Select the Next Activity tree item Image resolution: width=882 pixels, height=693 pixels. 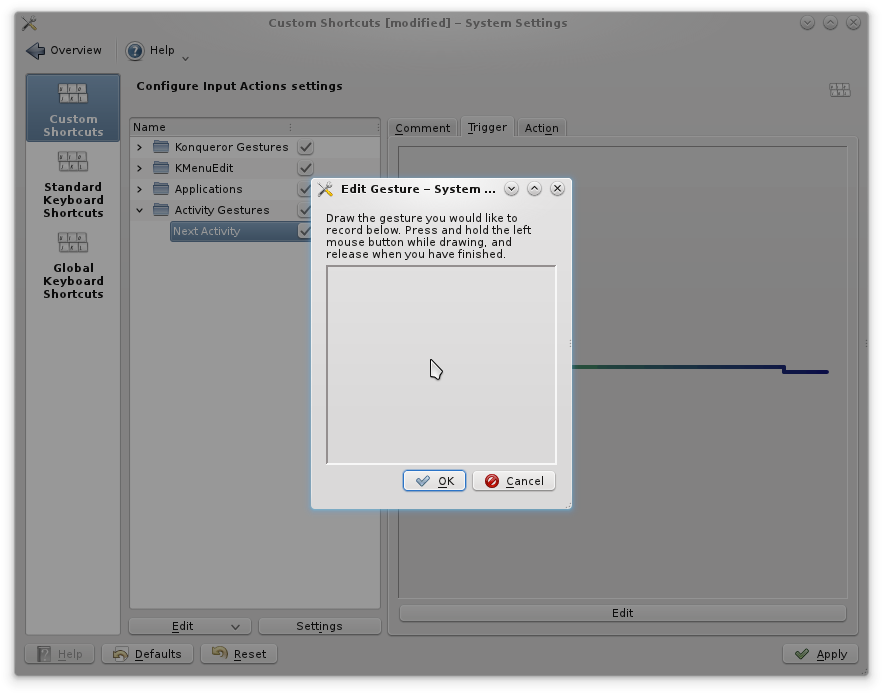click(x=206, y=231)
